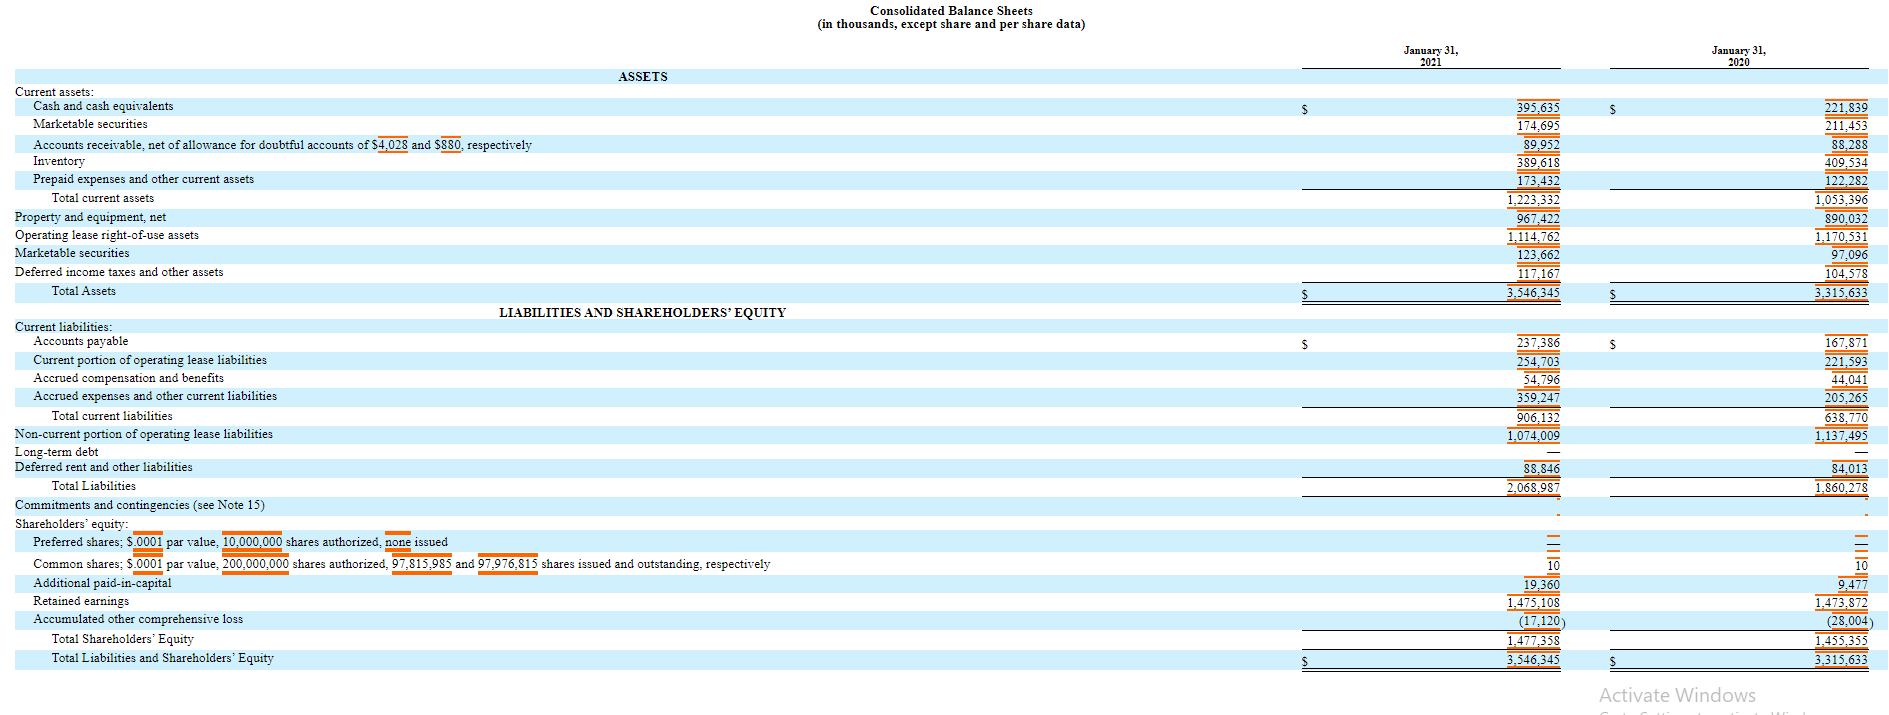Click the 117,167 deferred income taxes value
The width and height of the screenshot is (1889, 715).
point(1538,274)
